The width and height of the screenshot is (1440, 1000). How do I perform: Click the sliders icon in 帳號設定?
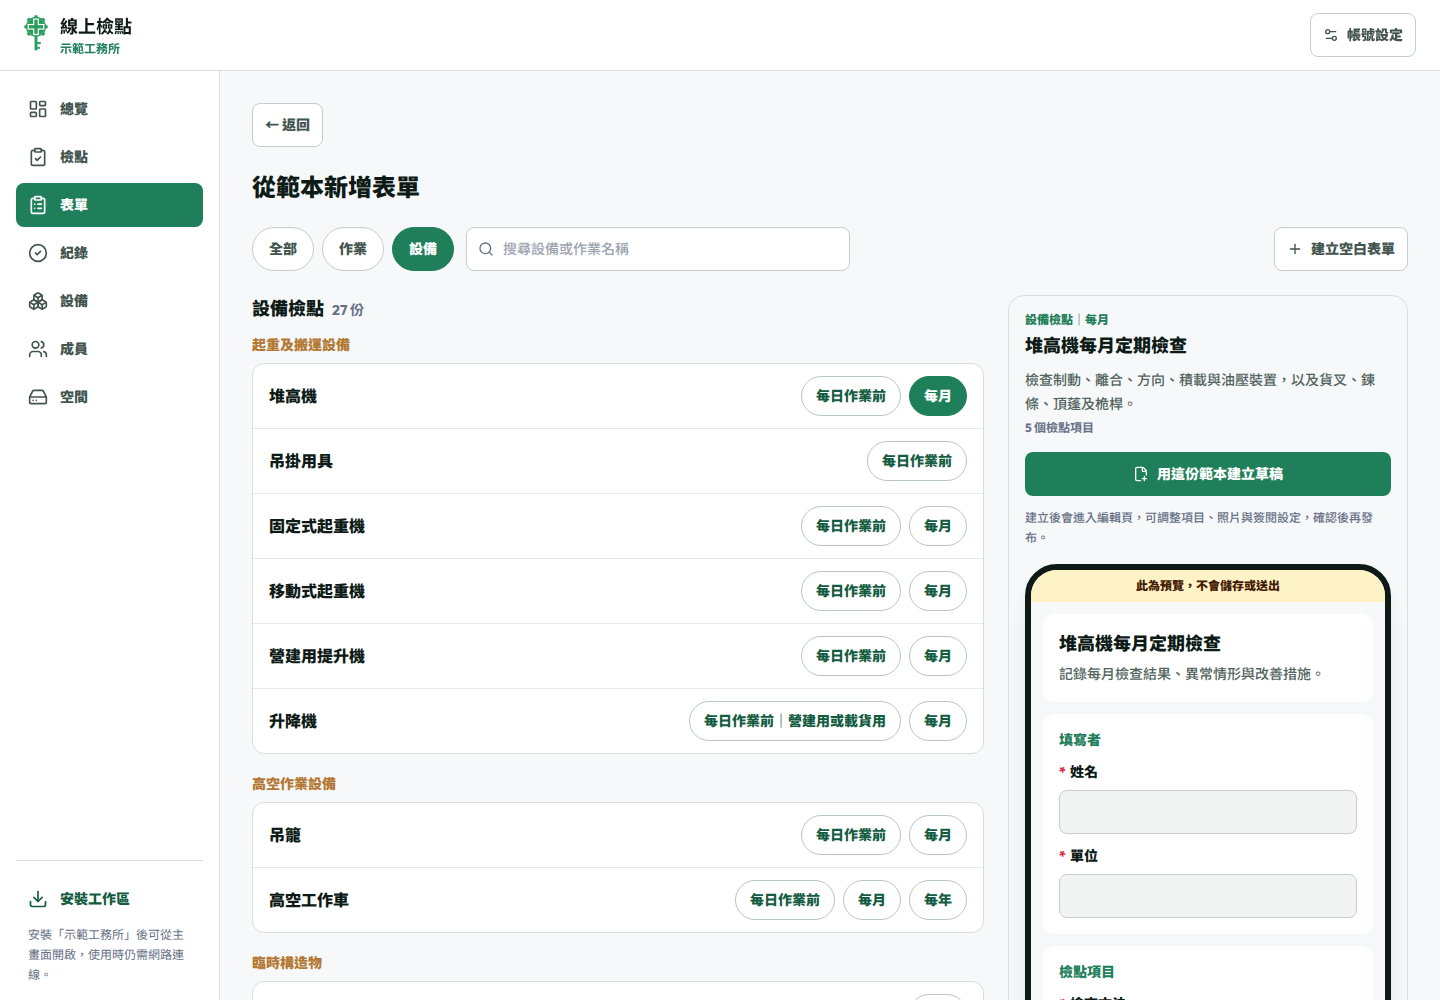tap(1331, 35)
